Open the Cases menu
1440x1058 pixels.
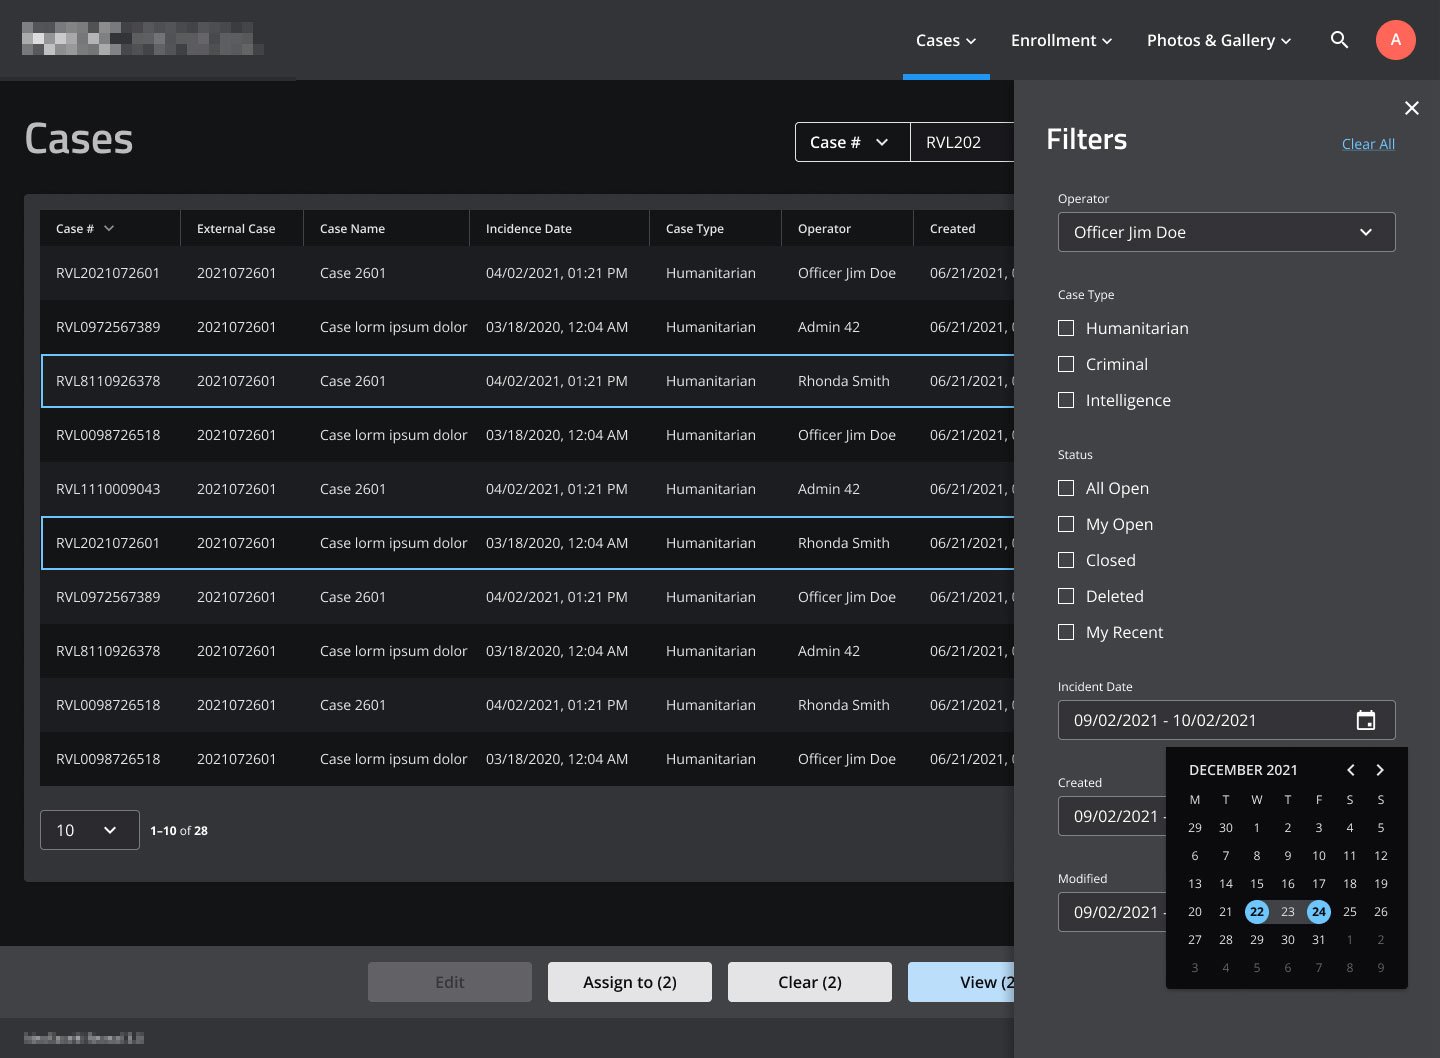pos(946,40)
